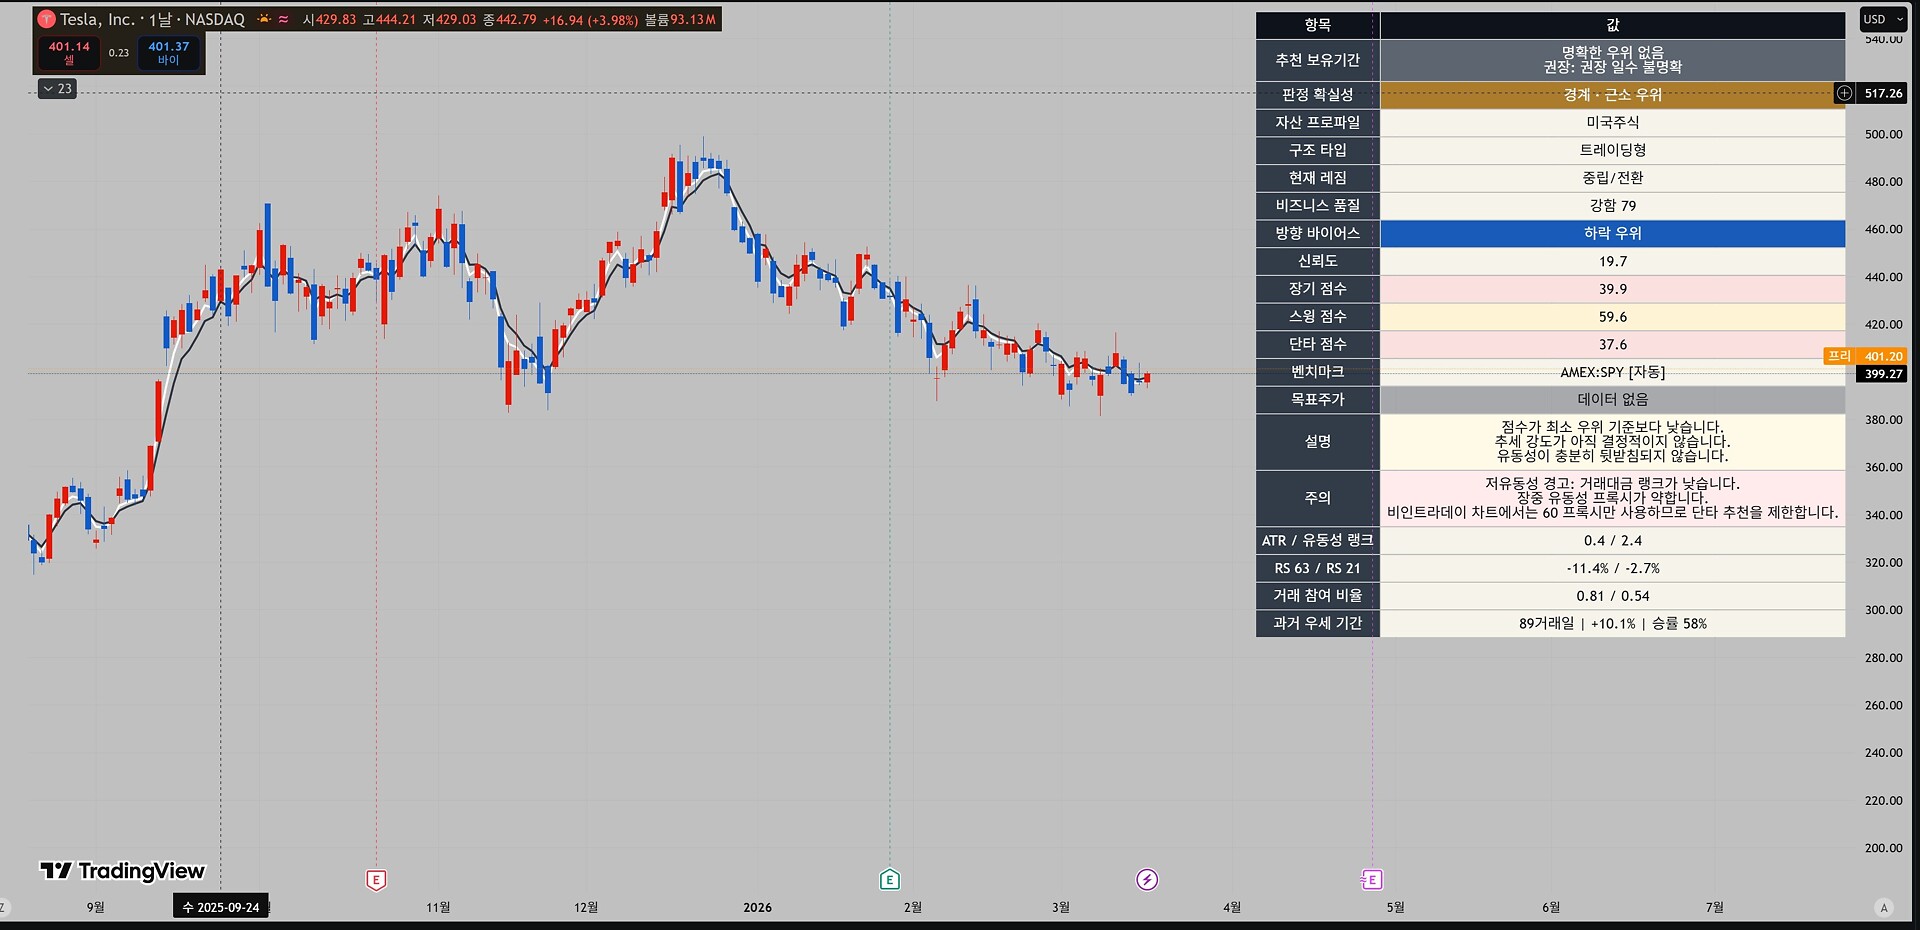The width and height of the screenshot is (1920, 930).
Task: Click the AMEX:SPY [자동] benchmark cell
Action: coord(1612,372)
